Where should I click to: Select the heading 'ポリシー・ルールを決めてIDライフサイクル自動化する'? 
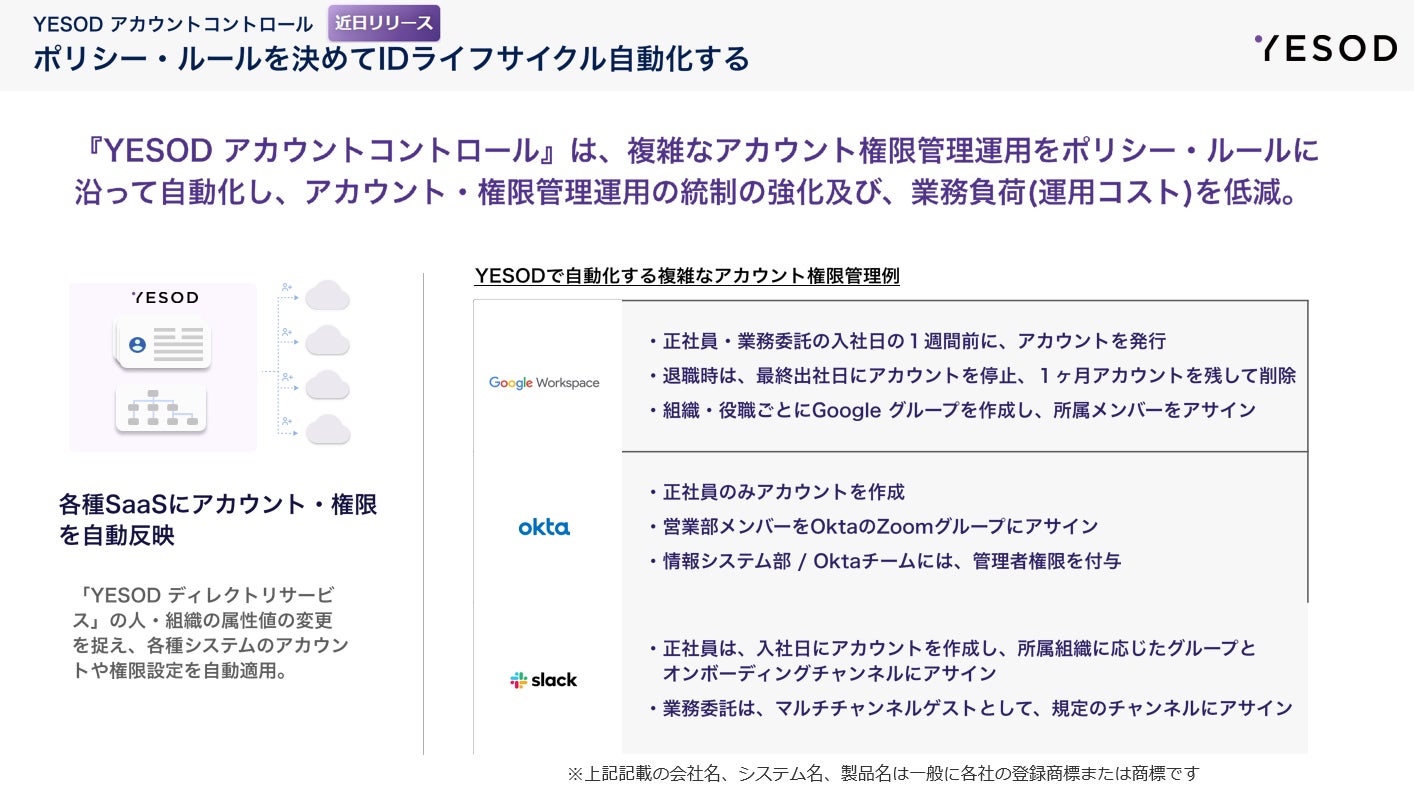pos(391,59)
